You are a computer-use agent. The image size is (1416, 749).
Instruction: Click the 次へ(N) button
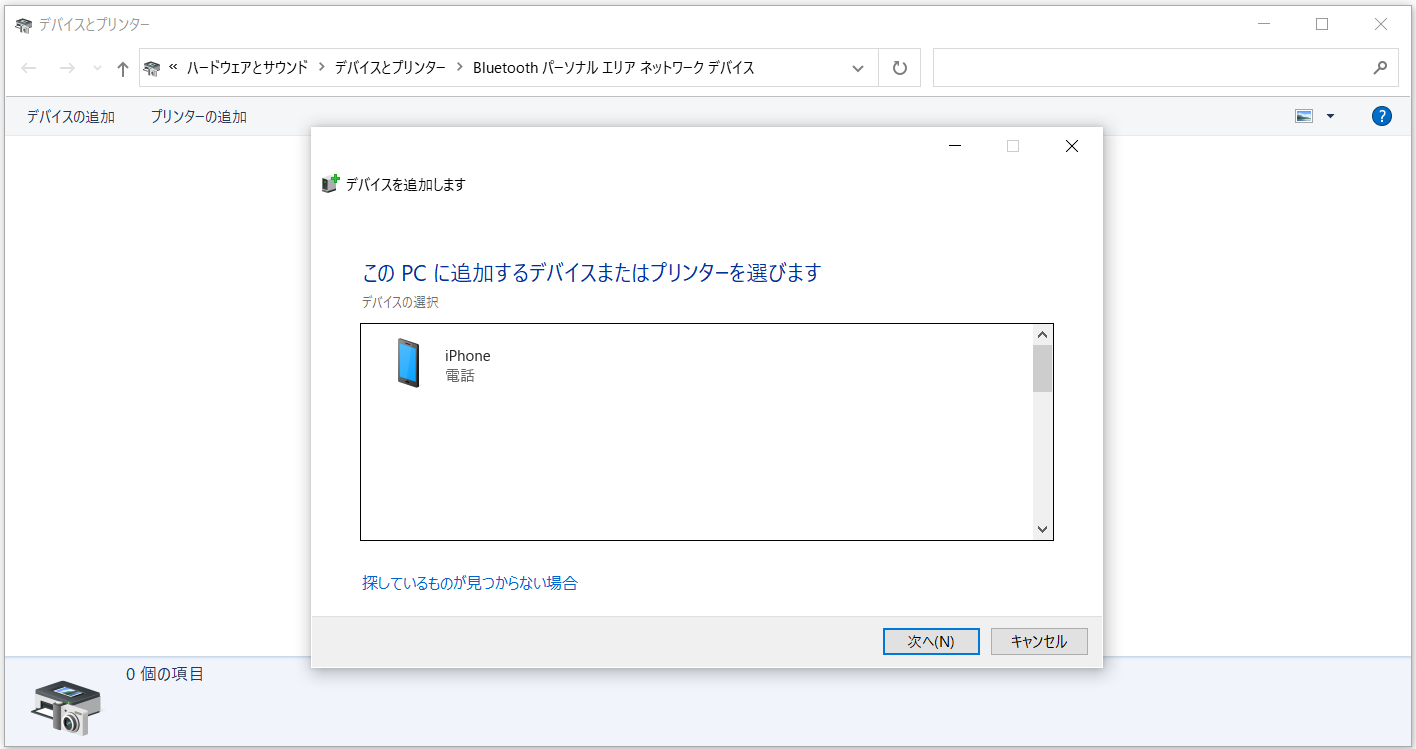931,641
